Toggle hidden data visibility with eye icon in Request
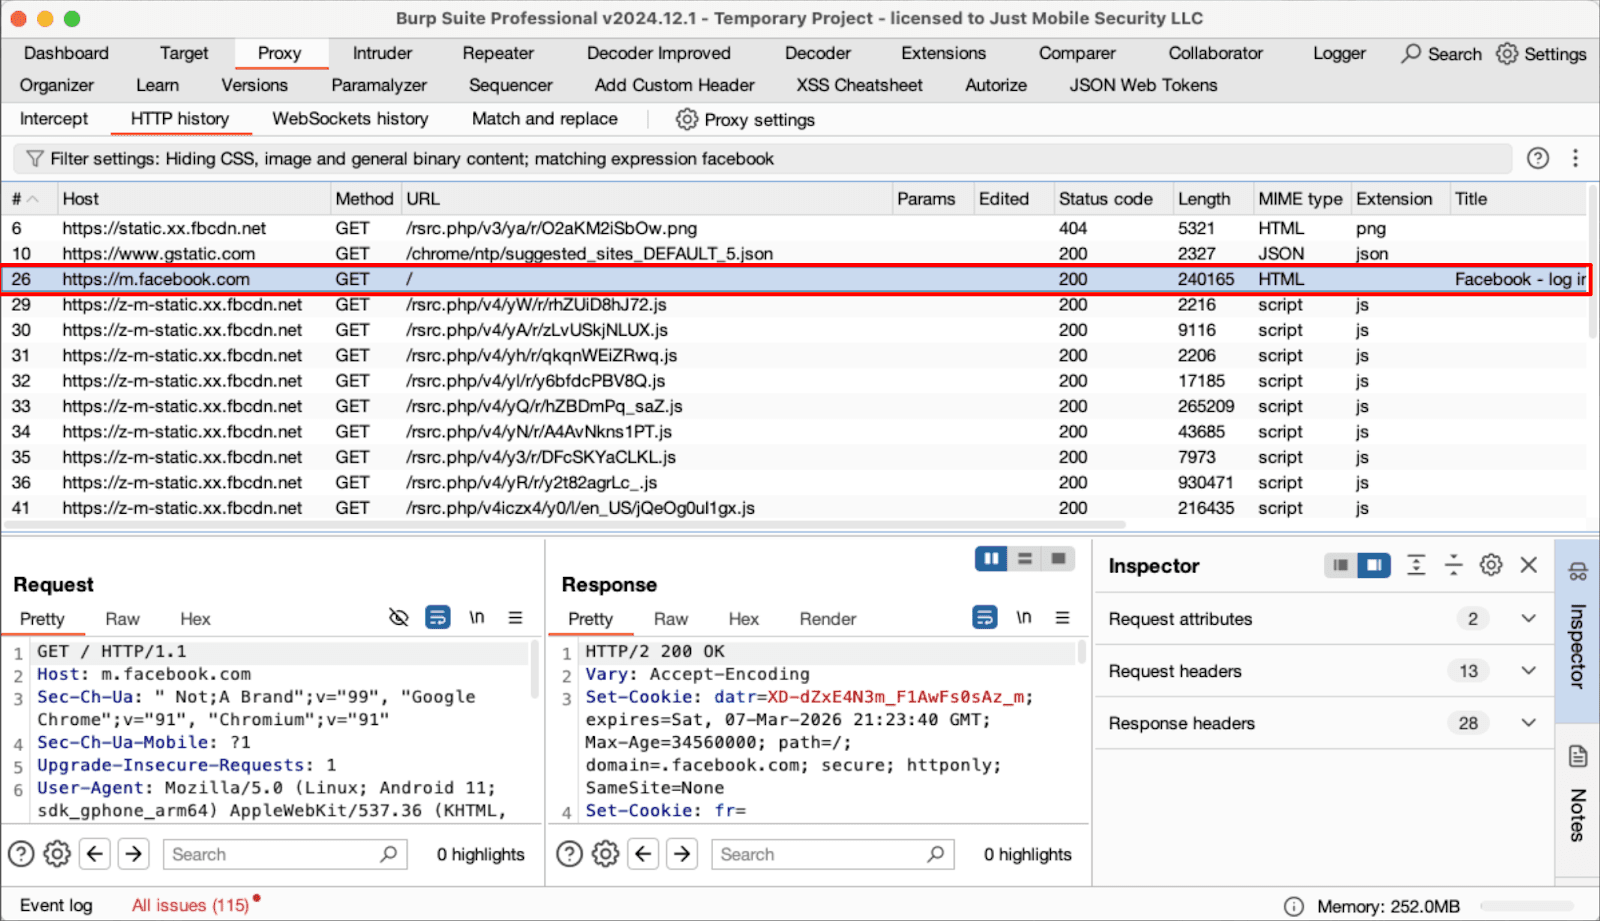Image resolution: width=1600 pixels, height=921 pixels. coord(398,617)
